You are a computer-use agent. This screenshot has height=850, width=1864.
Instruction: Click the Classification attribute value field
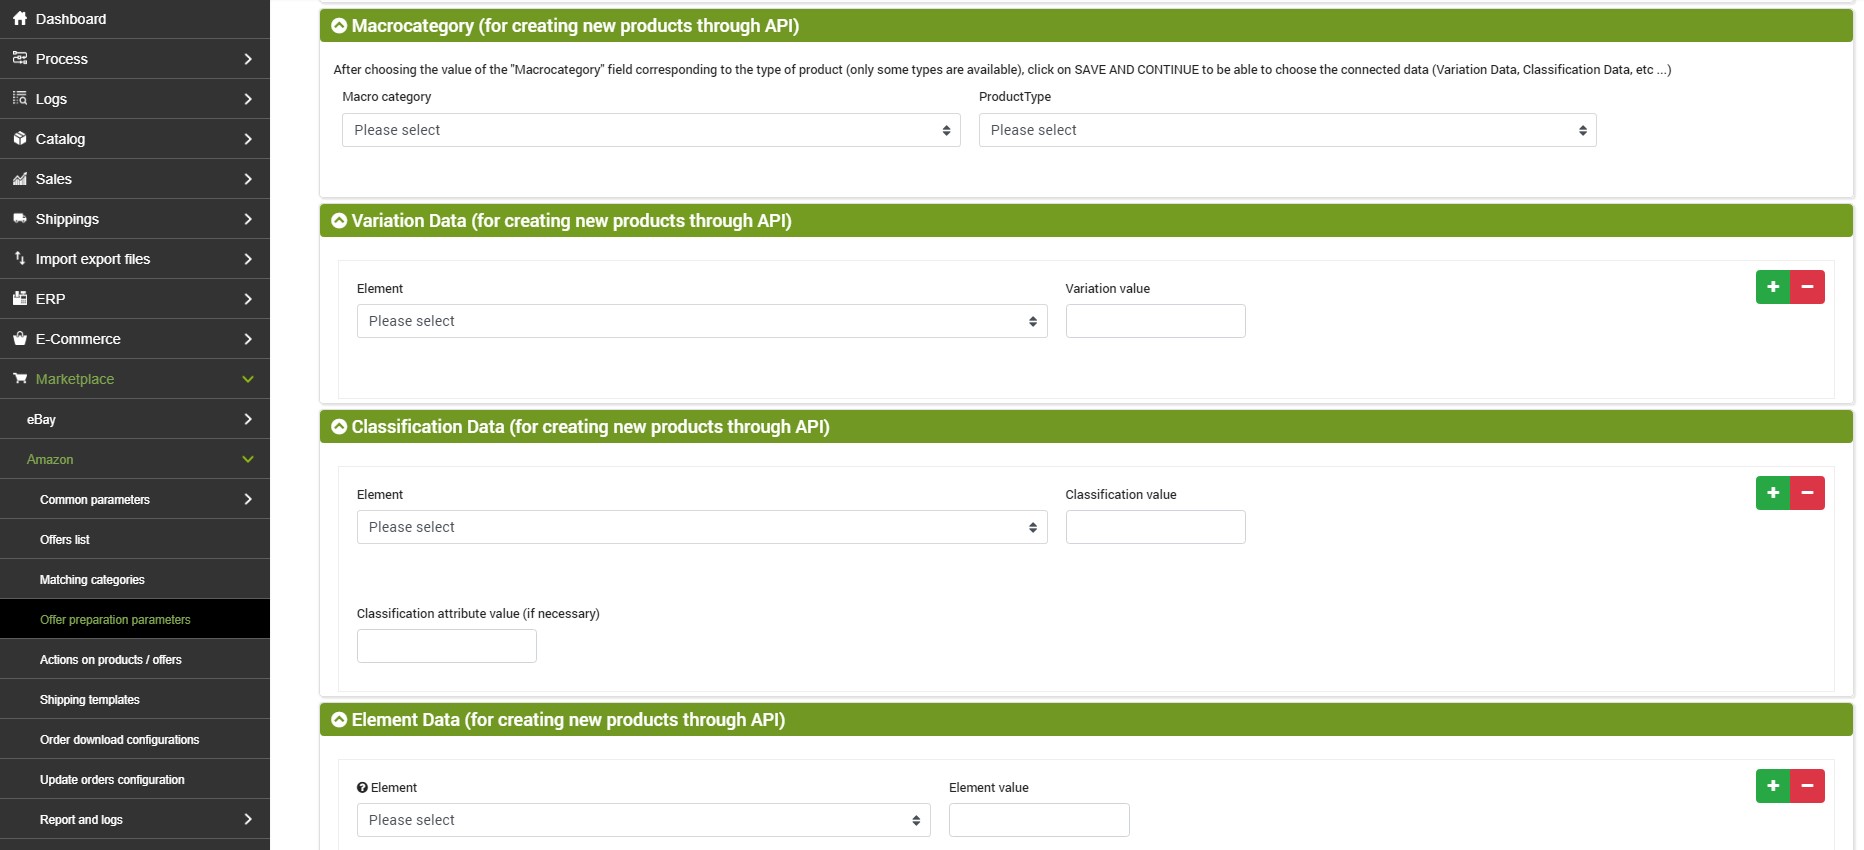[446, 646]
